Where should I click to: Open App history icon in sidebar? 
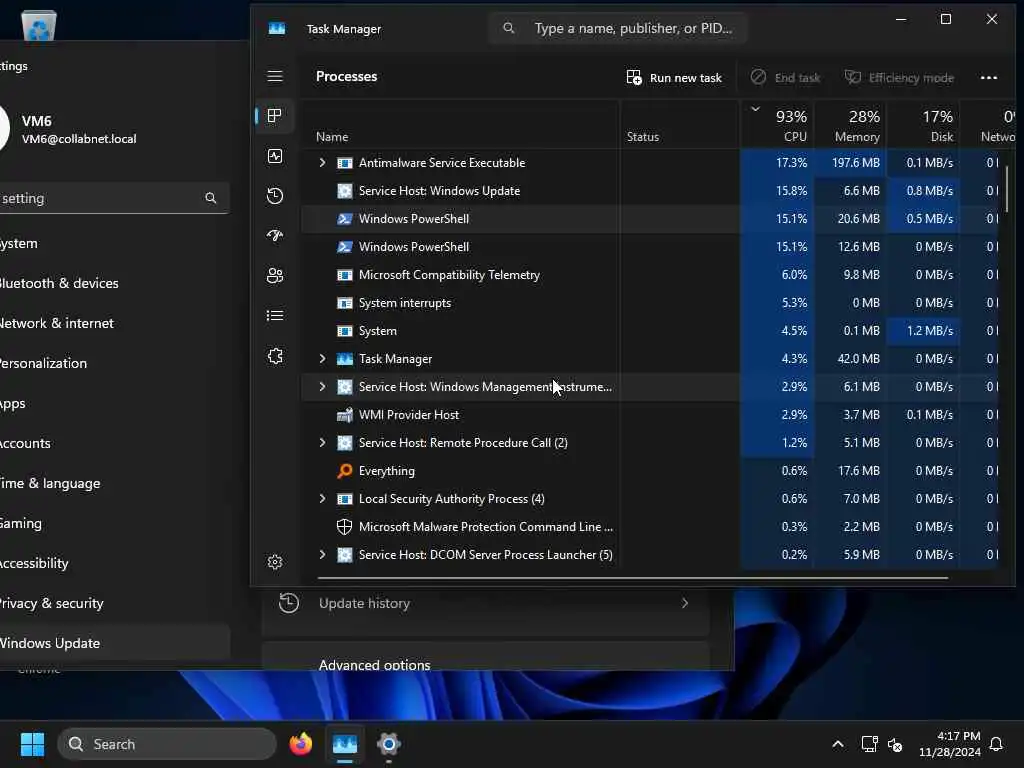coord(275,196)
